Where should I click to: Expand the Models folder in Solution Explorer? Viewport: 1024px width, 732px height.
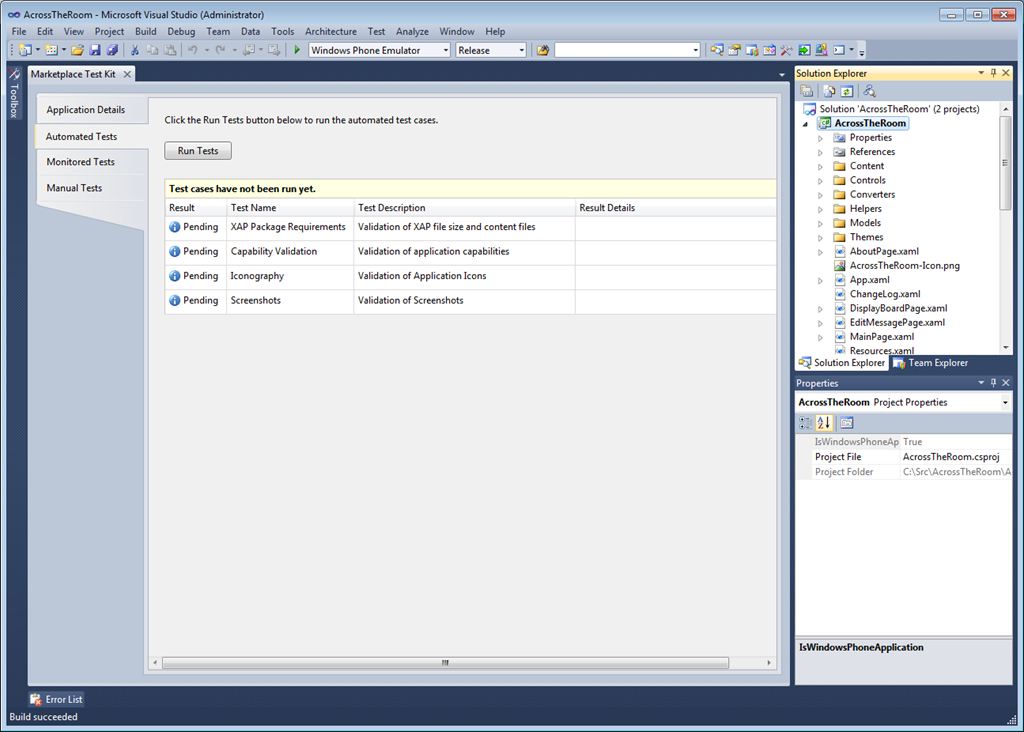[x=821, y=223]
